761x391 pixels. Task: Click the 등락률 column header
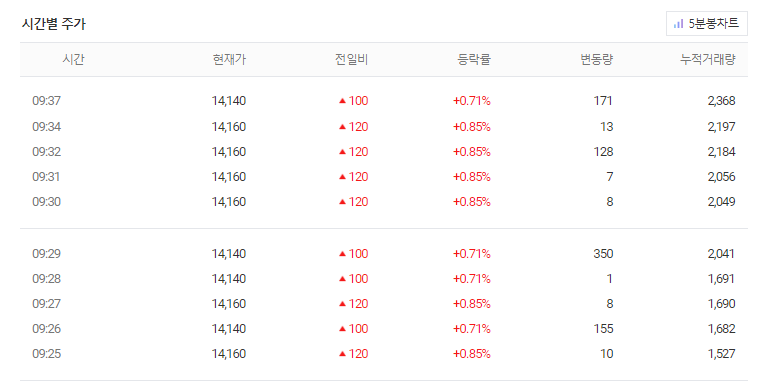point(474,60)
